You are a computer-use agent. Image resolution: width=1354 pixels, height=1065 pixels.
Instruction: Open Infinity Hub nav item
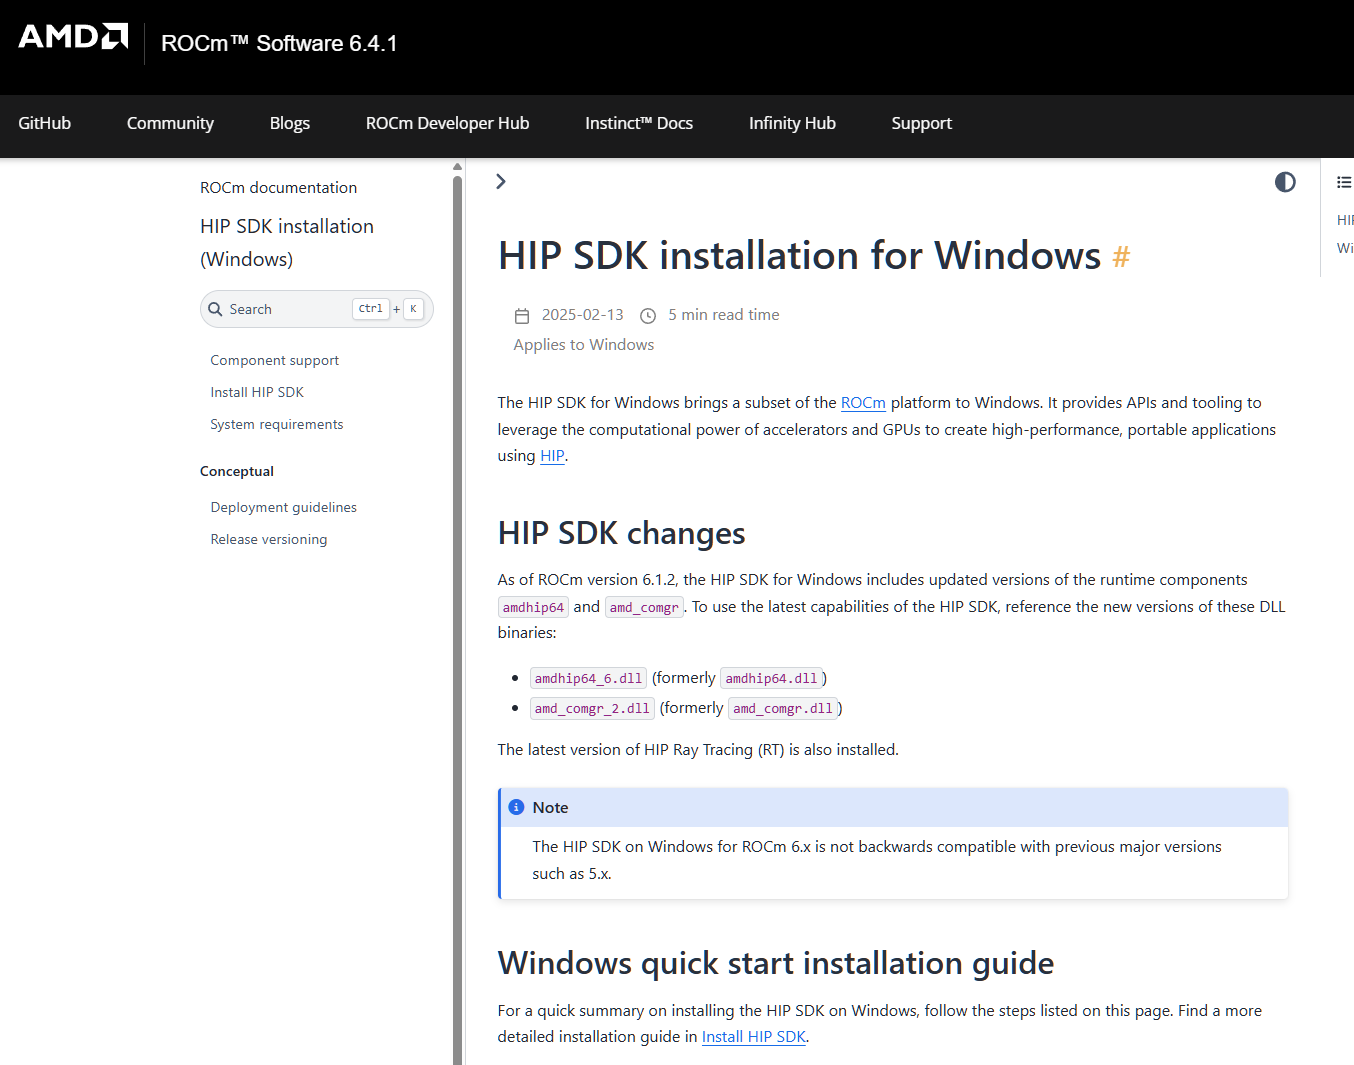coord(792,123)
